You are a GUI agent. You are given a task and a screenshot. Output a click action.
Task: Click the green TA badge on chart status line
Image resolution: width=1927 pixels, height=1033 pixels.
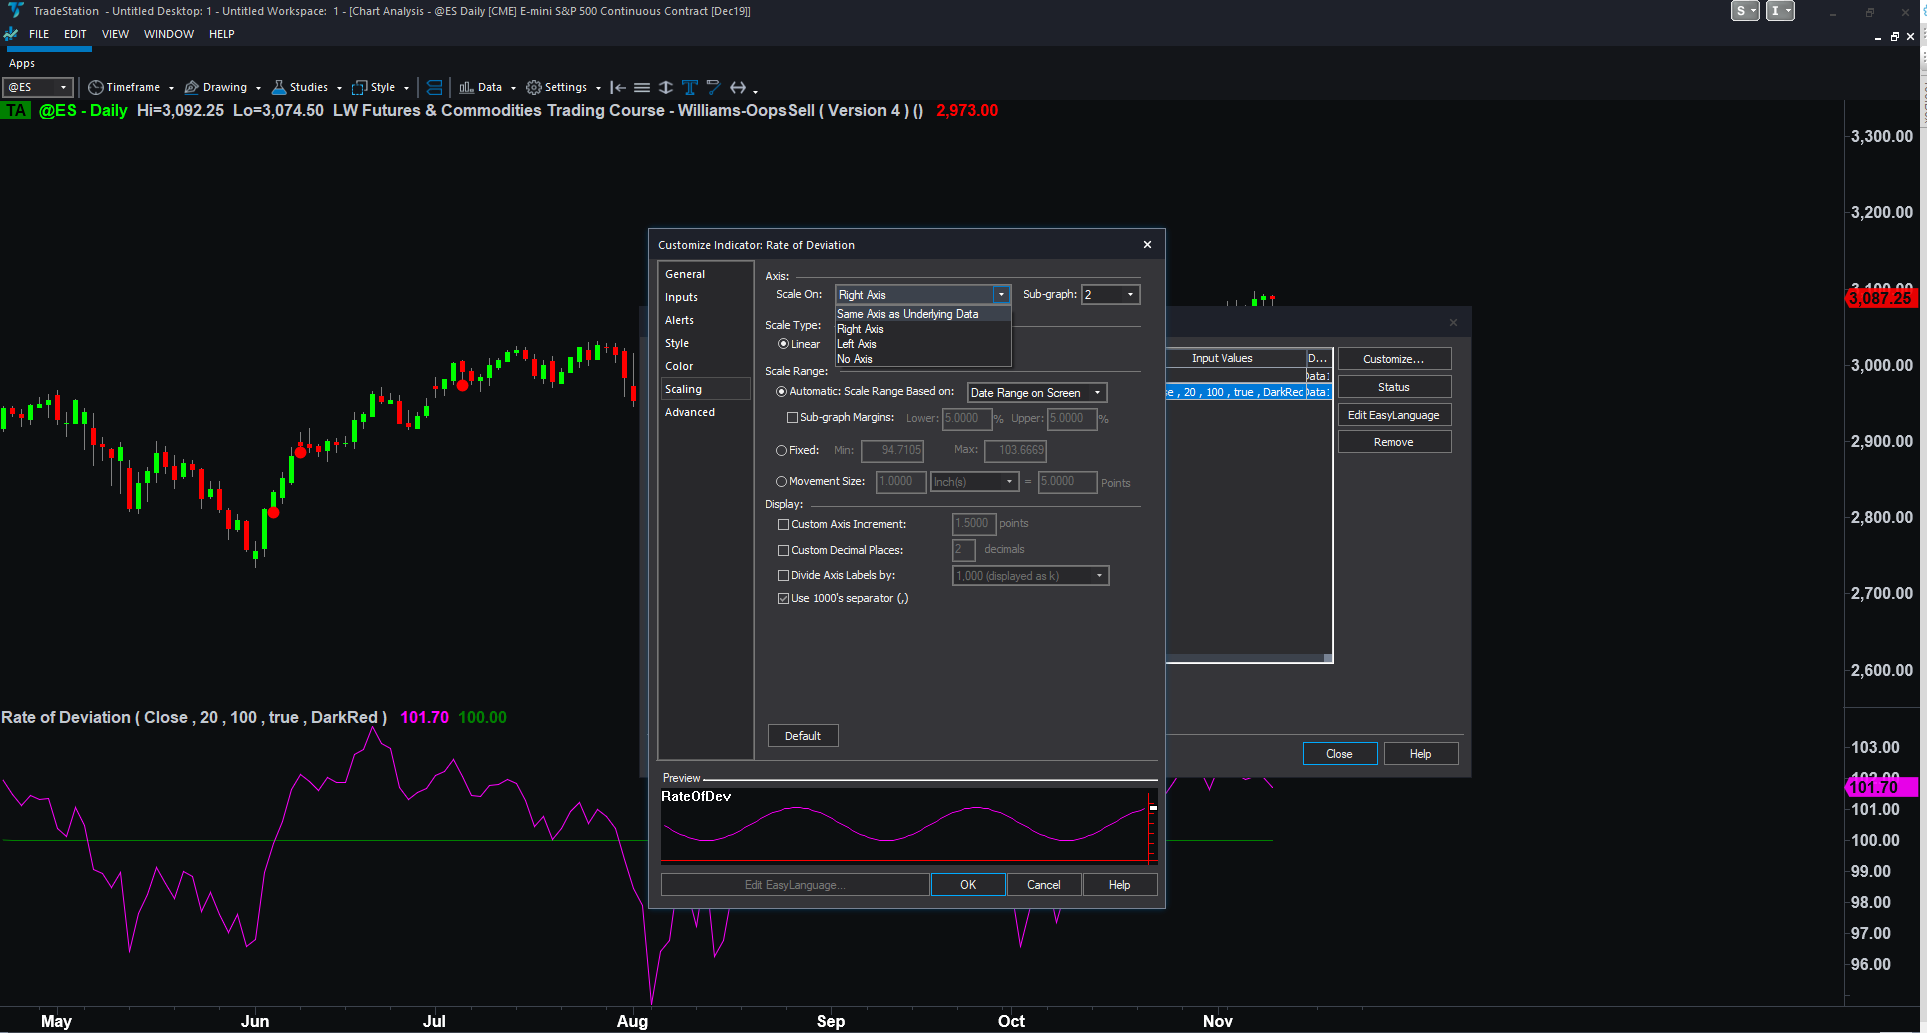point(17,111)
